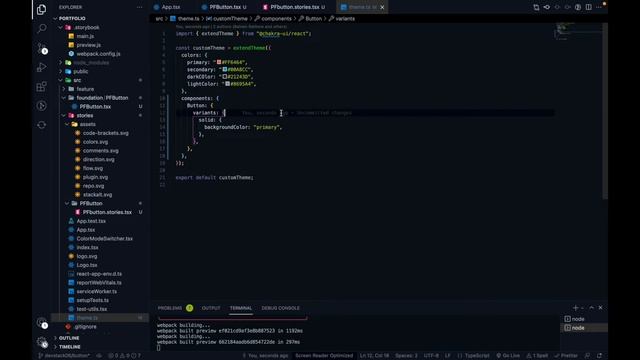Open App.test.tsx in the explorer
The height and width of the screenshot is (360, 640).
tap(91, 221)
